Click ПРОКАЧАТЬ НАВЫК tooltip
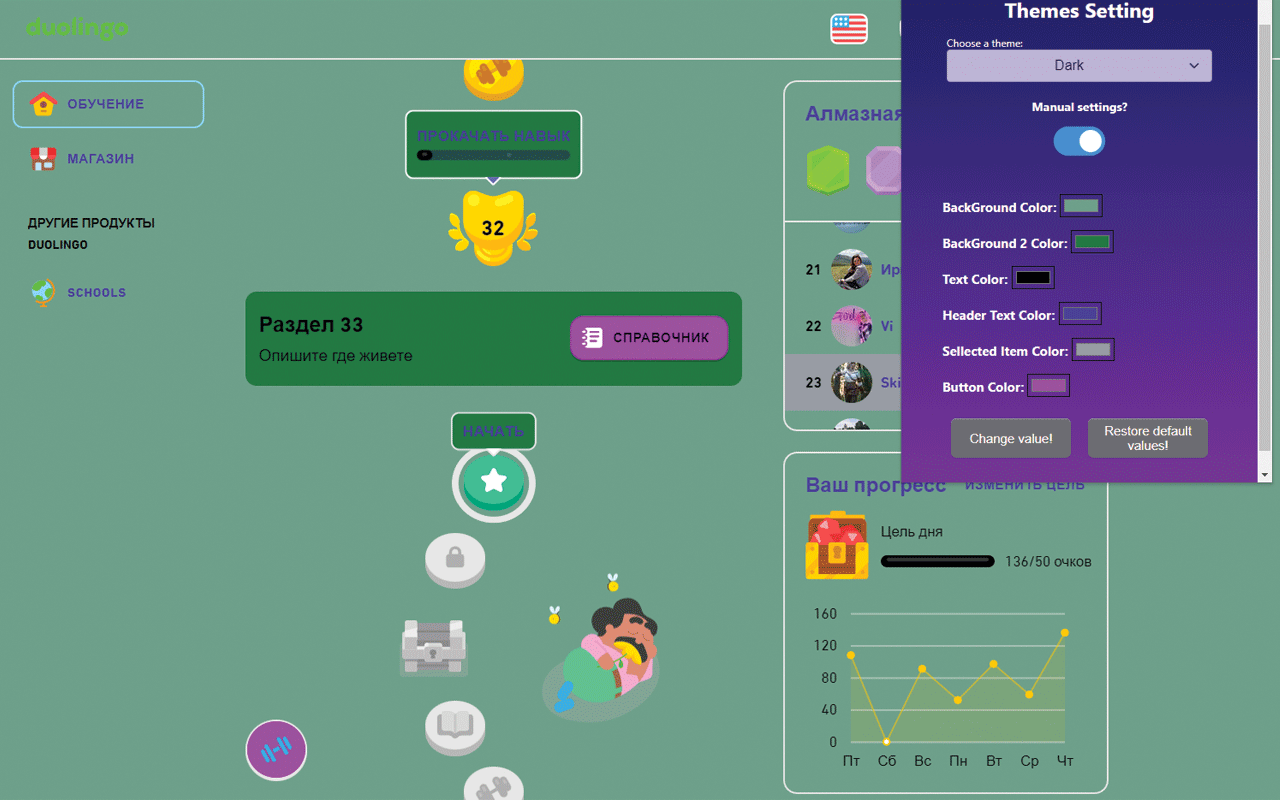1280x800 pixels. click(x=493, y=144)
